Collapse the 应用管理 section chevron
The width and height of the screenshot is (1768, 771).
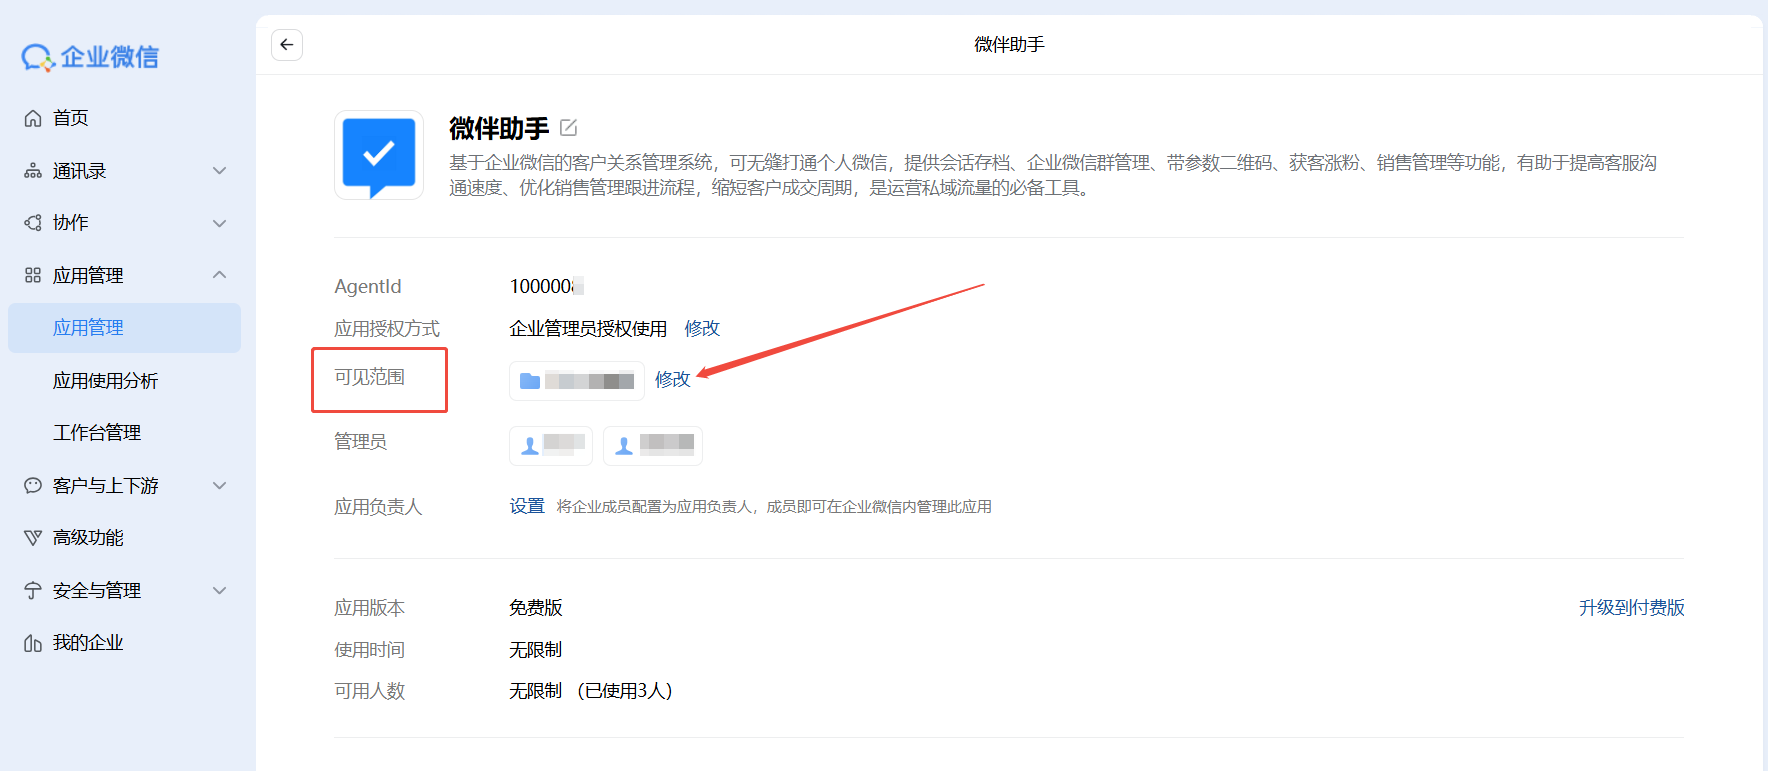220,275
